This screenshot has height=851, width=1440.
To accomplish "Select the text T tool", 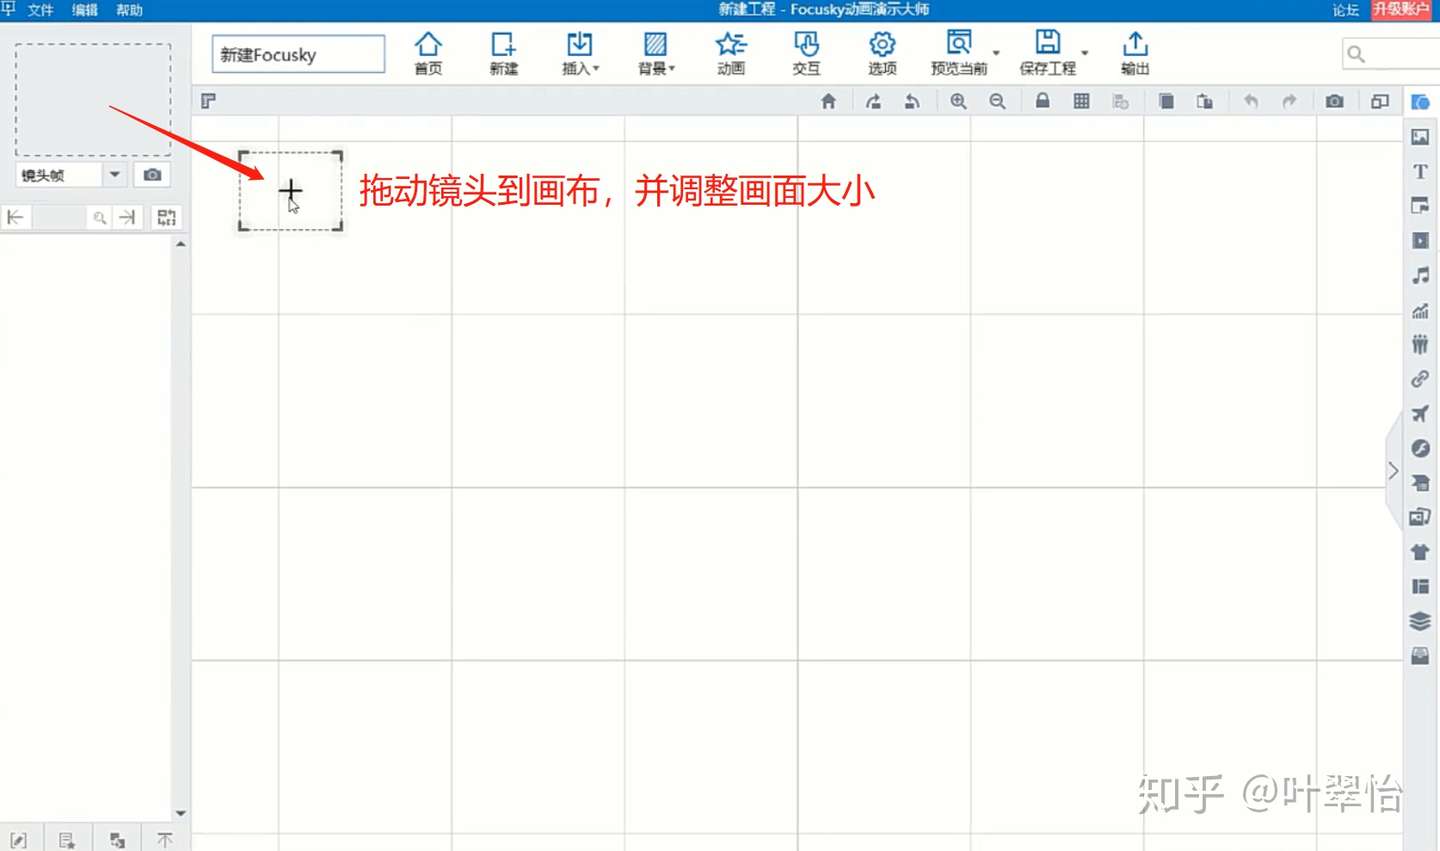I will coord(1420,171).
